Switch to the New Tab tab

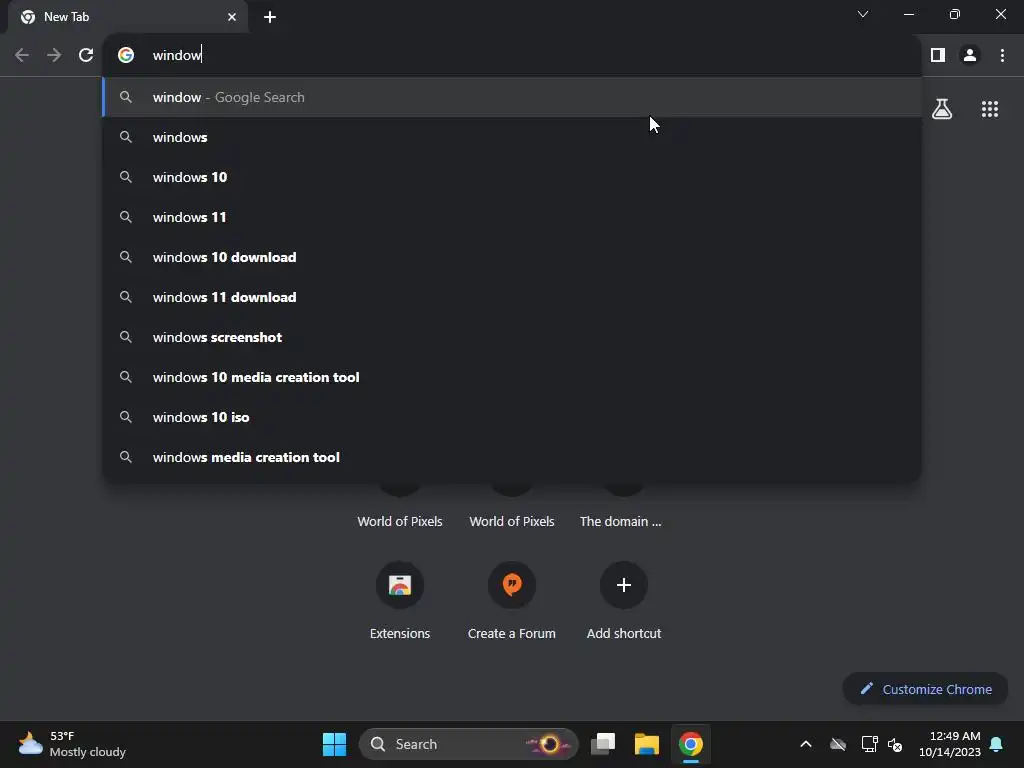click(x=127, y=17)
